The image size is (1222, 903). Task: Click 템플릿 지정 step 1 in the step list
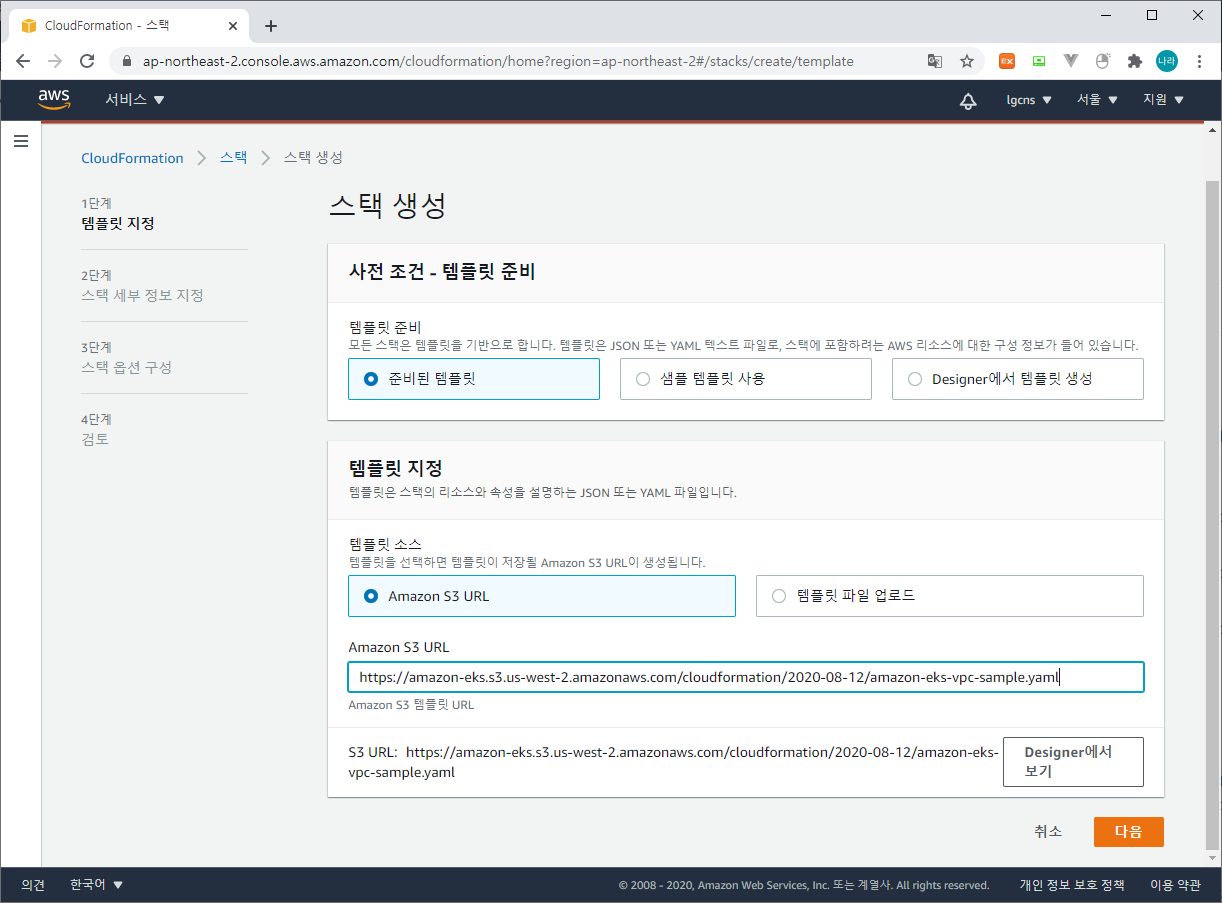pos(118,224)
